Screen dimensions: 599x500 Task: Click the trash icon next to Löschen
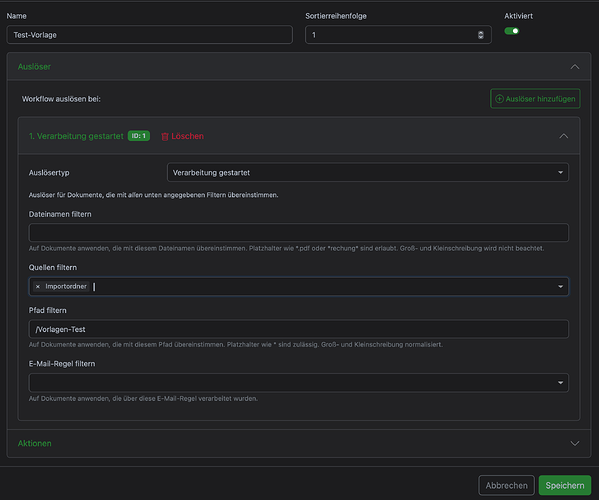(x=165, y=136)
